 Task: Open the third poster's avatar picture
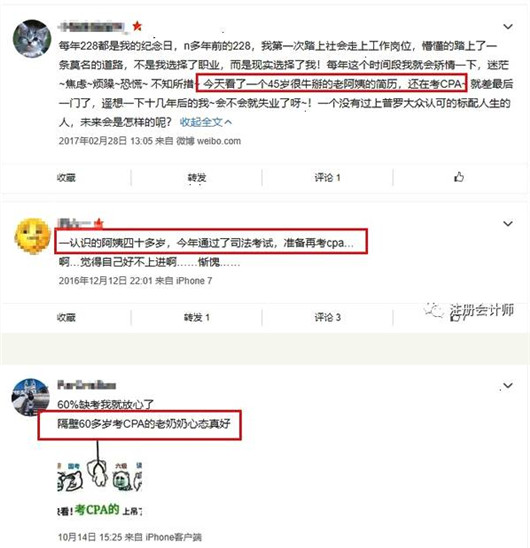(x=30, y=397)
